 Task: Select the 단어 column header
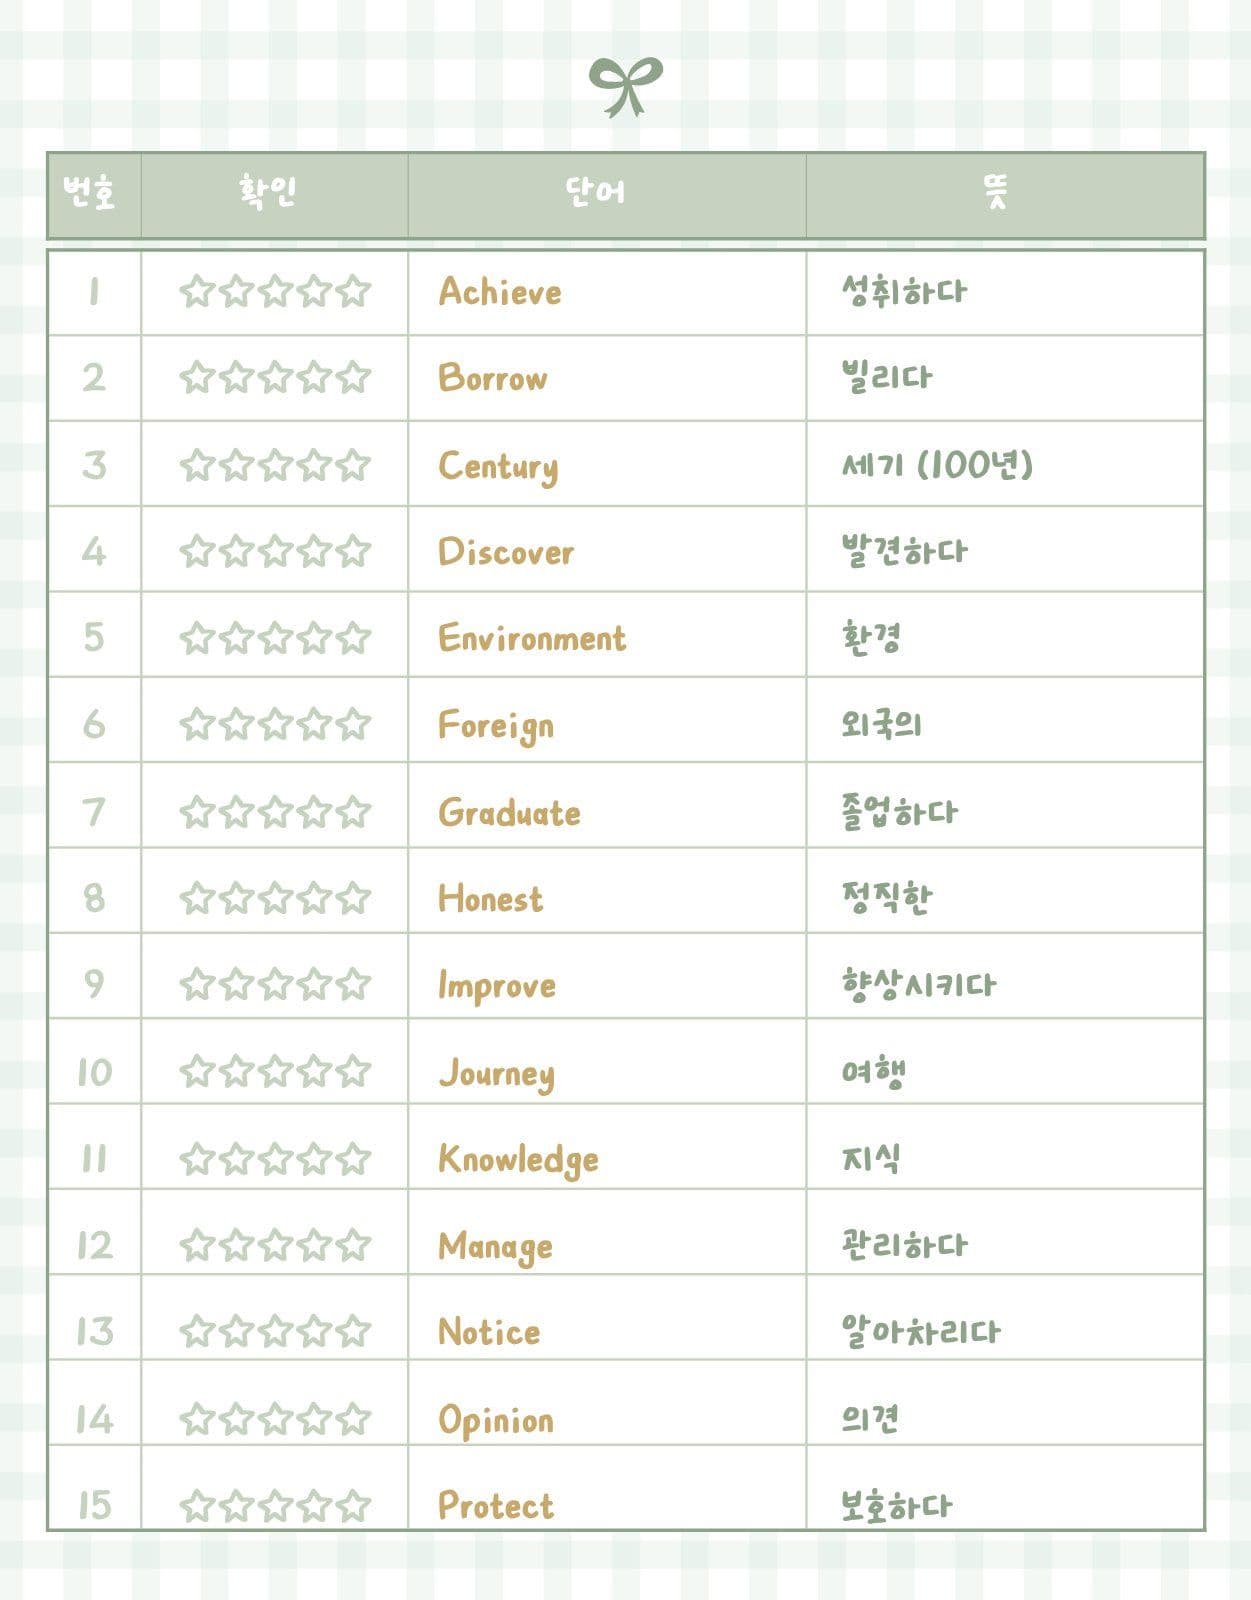pyautogui.click(x=596, y=192)
